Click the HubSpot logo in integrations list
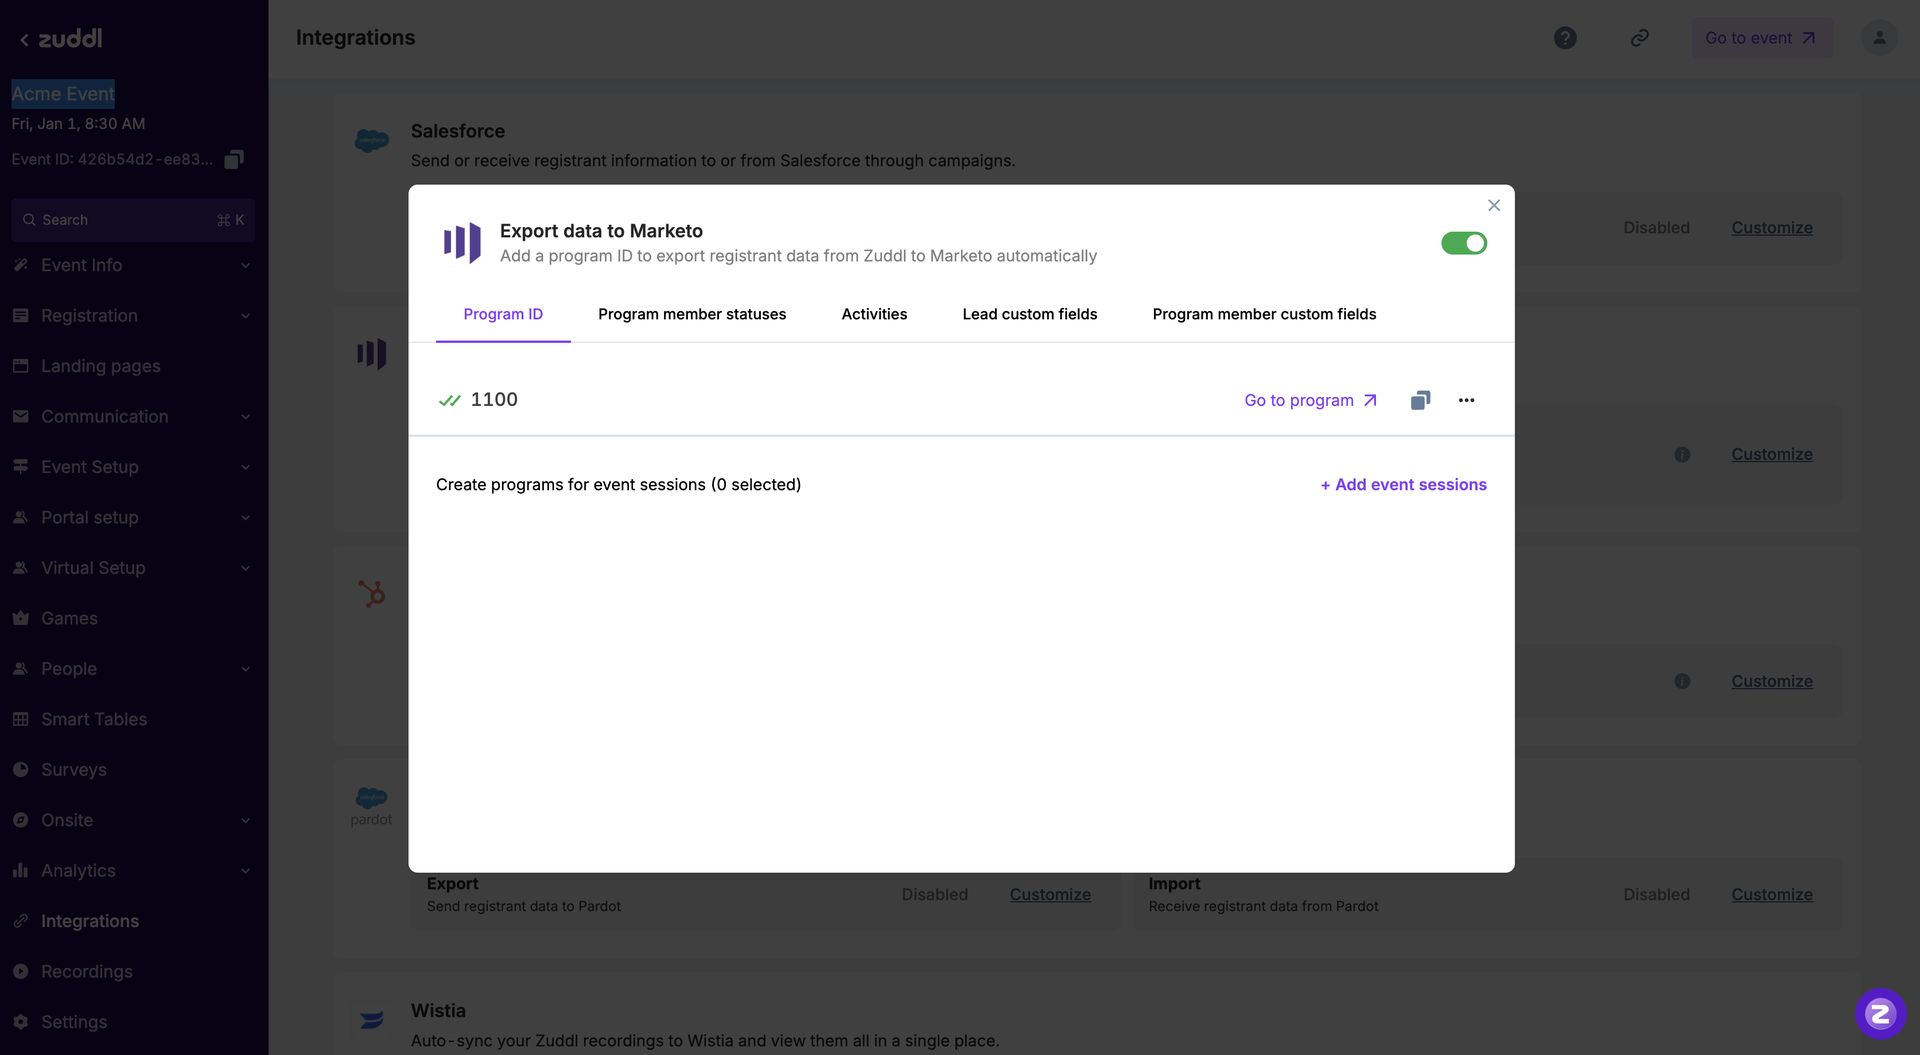Screen dimensions: 1920x1055 click(x=372, y=594)
